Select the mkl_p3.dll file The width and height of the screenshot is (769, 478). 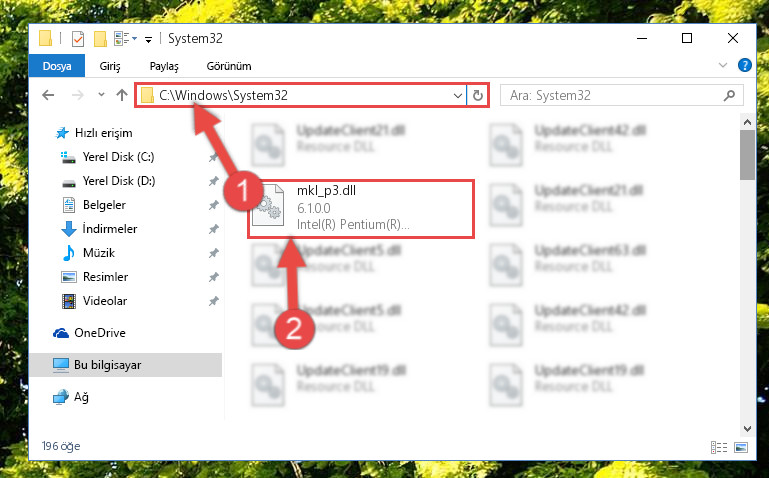361,209
